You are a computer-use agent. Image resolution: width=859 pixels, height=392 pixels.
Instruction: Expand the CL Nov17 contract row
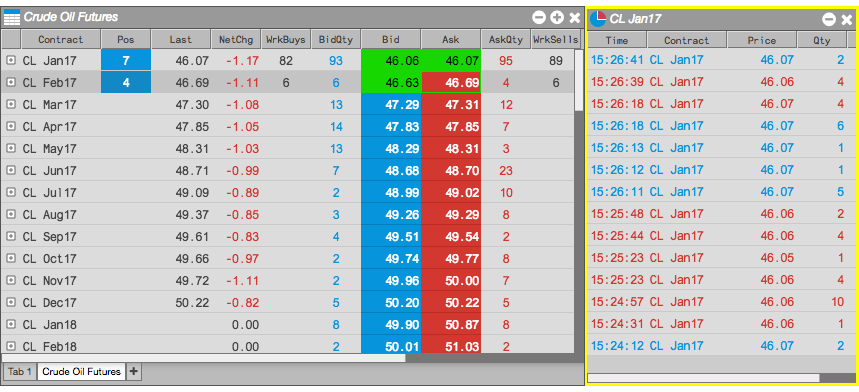click(10, 280)
